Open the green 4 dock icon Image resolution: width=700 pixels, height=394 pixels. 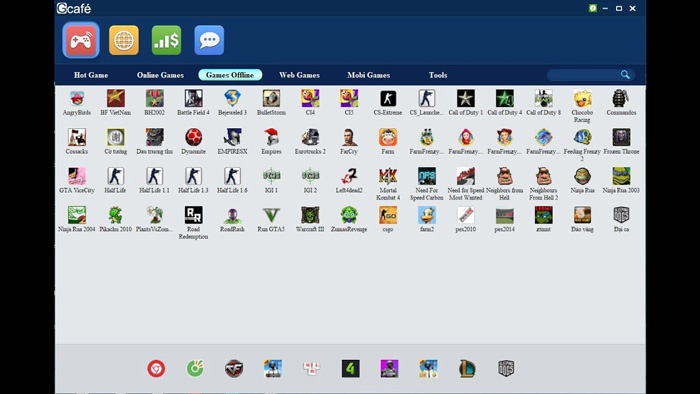(350, 369)
